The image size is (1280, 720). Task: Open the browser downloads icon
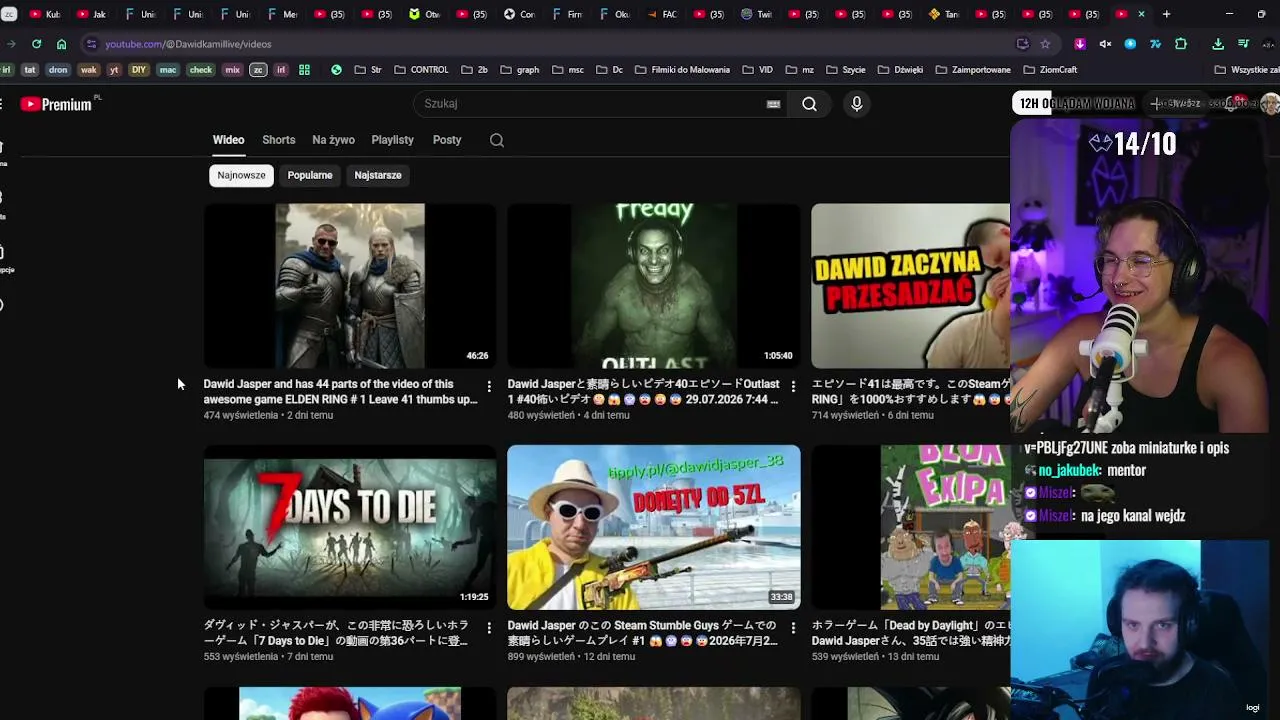[1218, 44]
